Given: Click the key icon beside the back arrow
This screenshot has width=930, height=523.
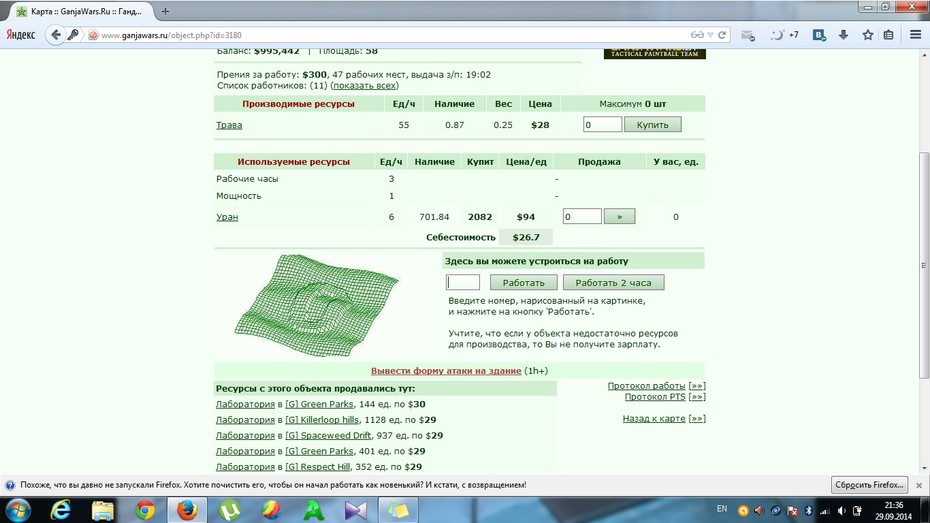Looking at the screenshot, I should coord(73,34).
